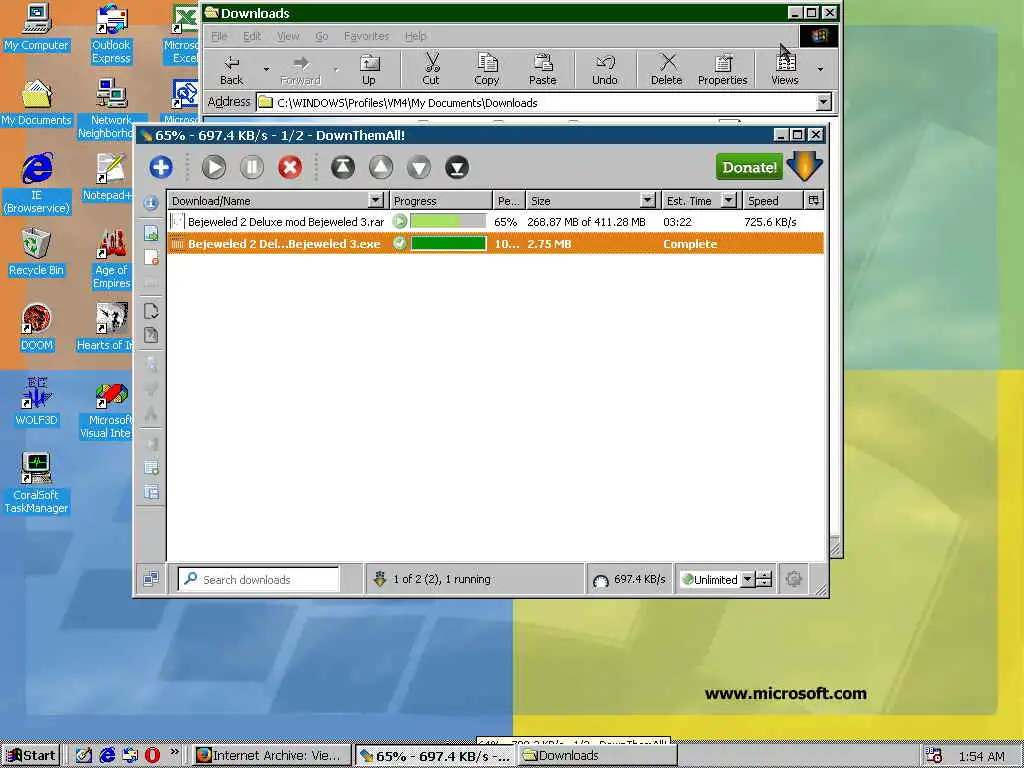1024x768 pixels.
Task: Expand quick launch overflow chevron
Action: (174, 752)
